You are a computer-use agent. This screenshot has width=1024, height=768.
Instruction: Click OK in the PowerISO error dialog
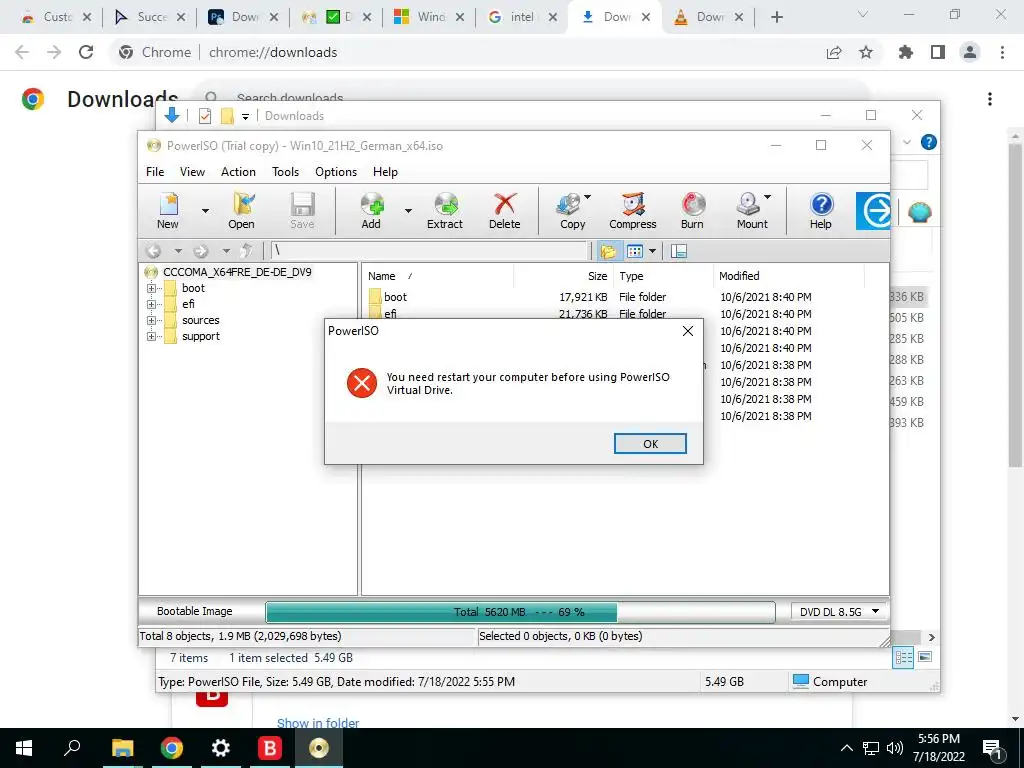650,443
